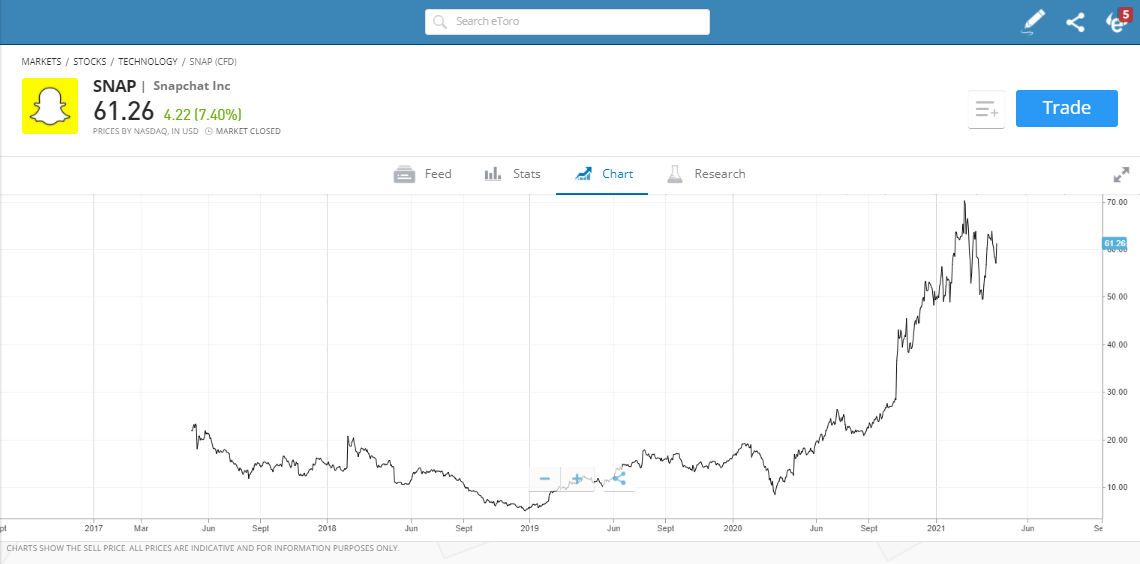
Task: Click the 50.00 price axis label
Action: click(x=1116, y=297)
